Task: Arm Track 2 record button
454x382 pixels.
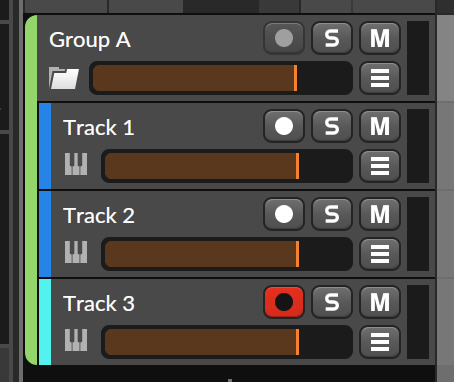Action: 284,214
